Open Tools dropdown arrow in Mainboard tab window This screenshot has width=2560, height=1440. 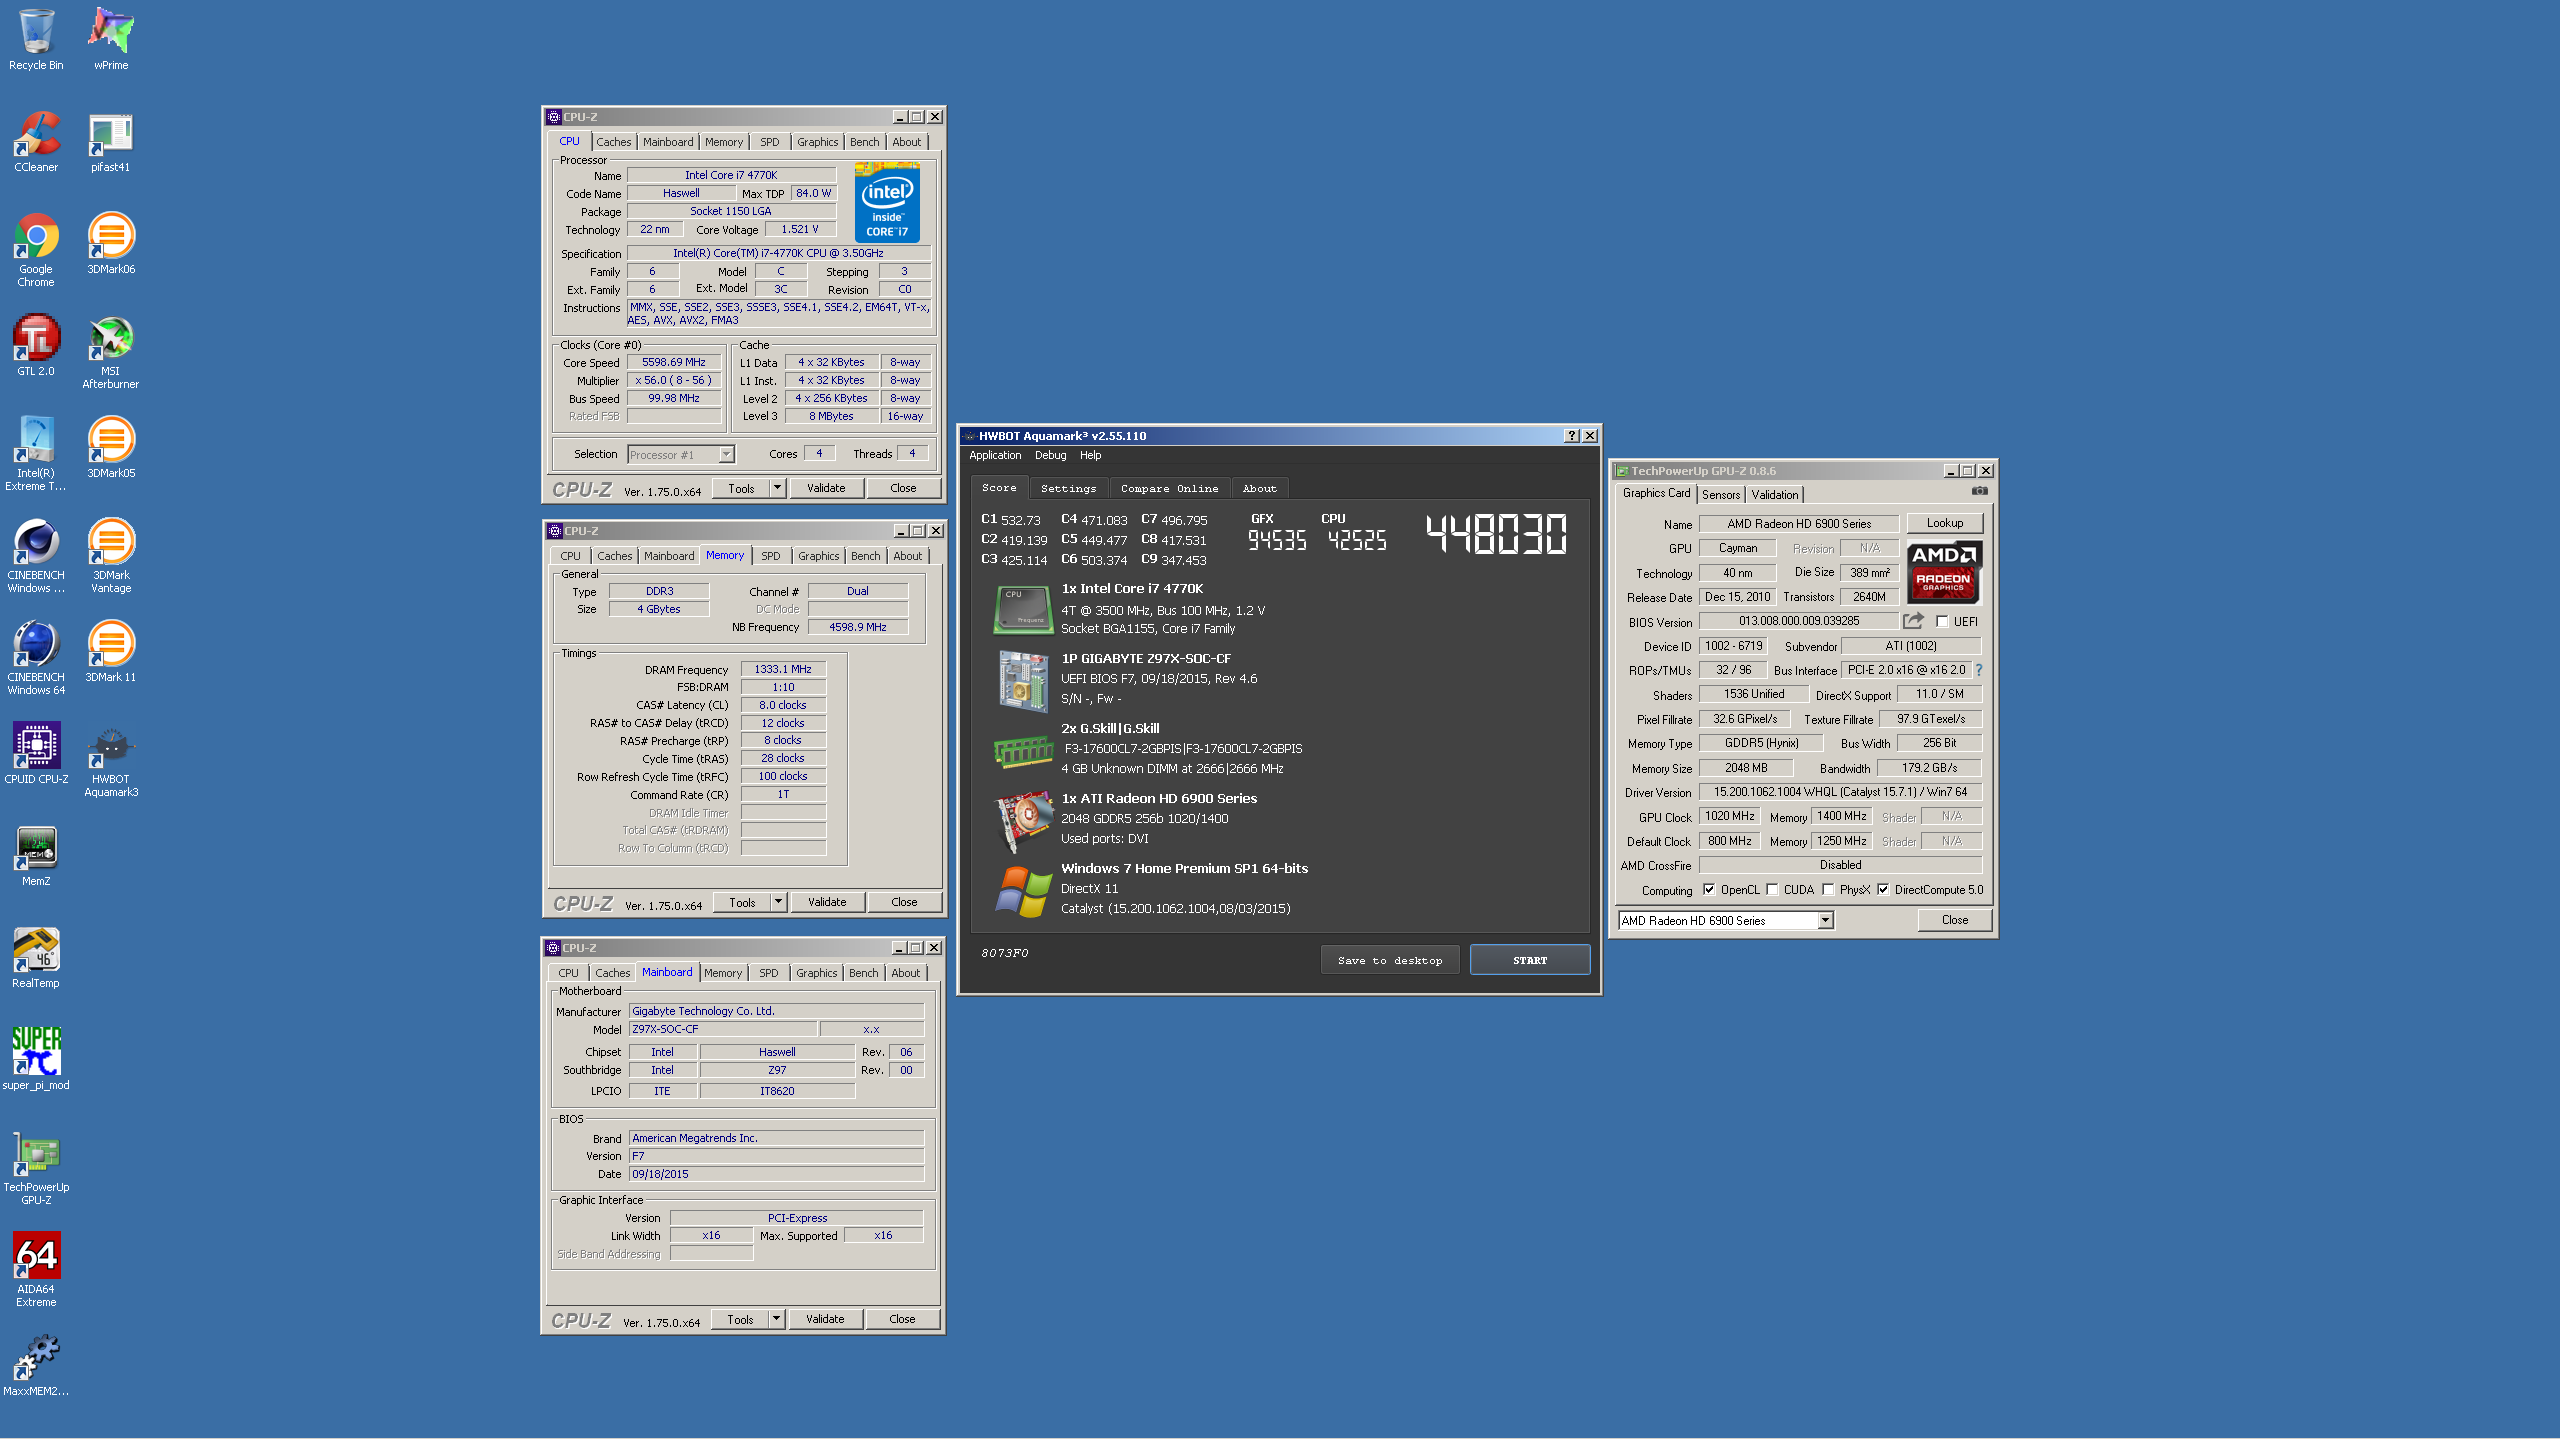[x=776, y=1319]
